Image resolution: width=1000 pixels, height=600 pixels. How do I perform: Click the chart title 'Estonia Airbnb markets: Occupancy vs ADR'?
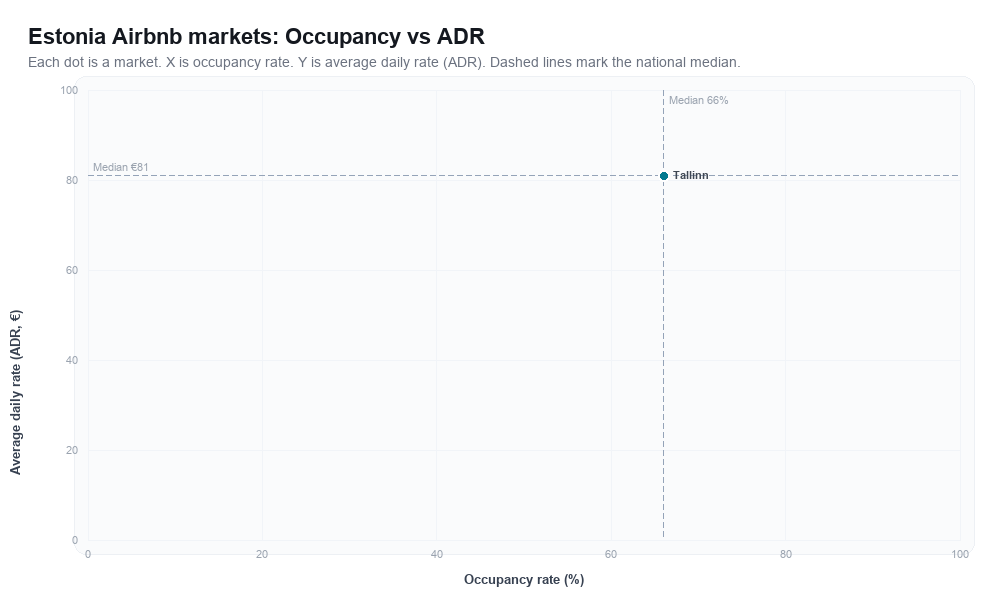(256, 36)
